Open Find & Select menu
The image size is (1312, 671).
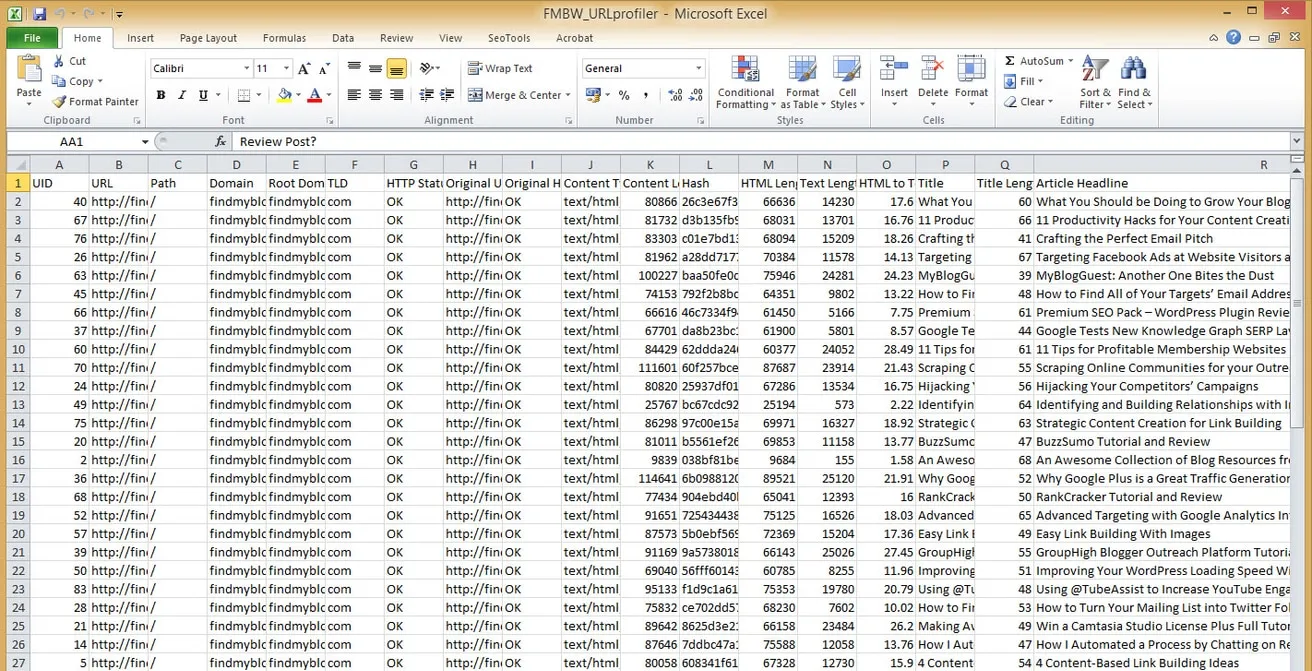(1134, 82)
